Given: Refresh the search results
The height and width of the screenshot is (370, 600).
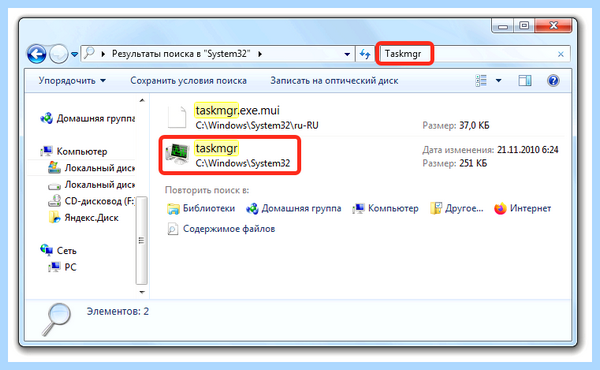Looking at the screenshot, I should pos(365,54).
